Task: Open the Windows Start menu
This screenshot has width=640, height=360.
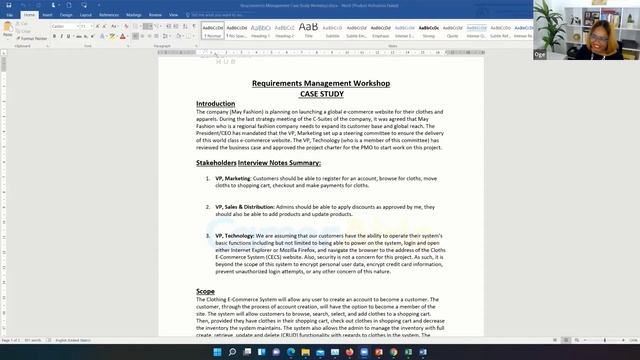Action: tap(217, 352)
